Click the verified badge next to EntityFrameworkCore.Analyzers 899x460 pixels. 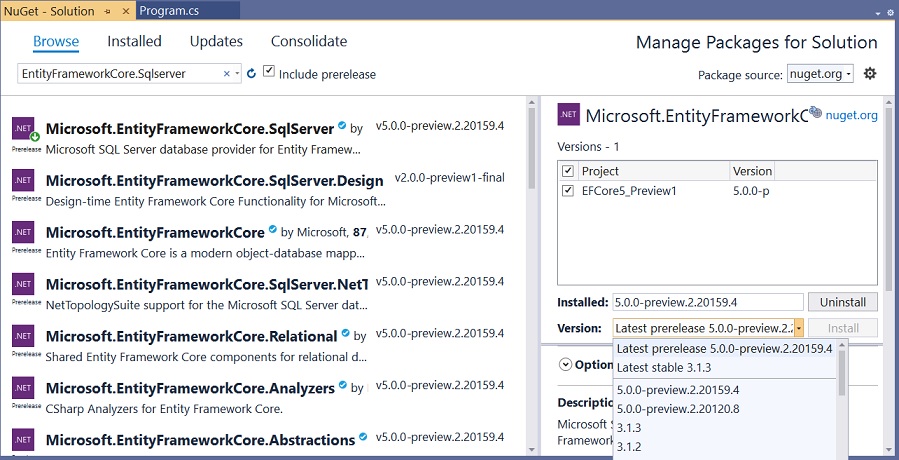coord(343,384)
